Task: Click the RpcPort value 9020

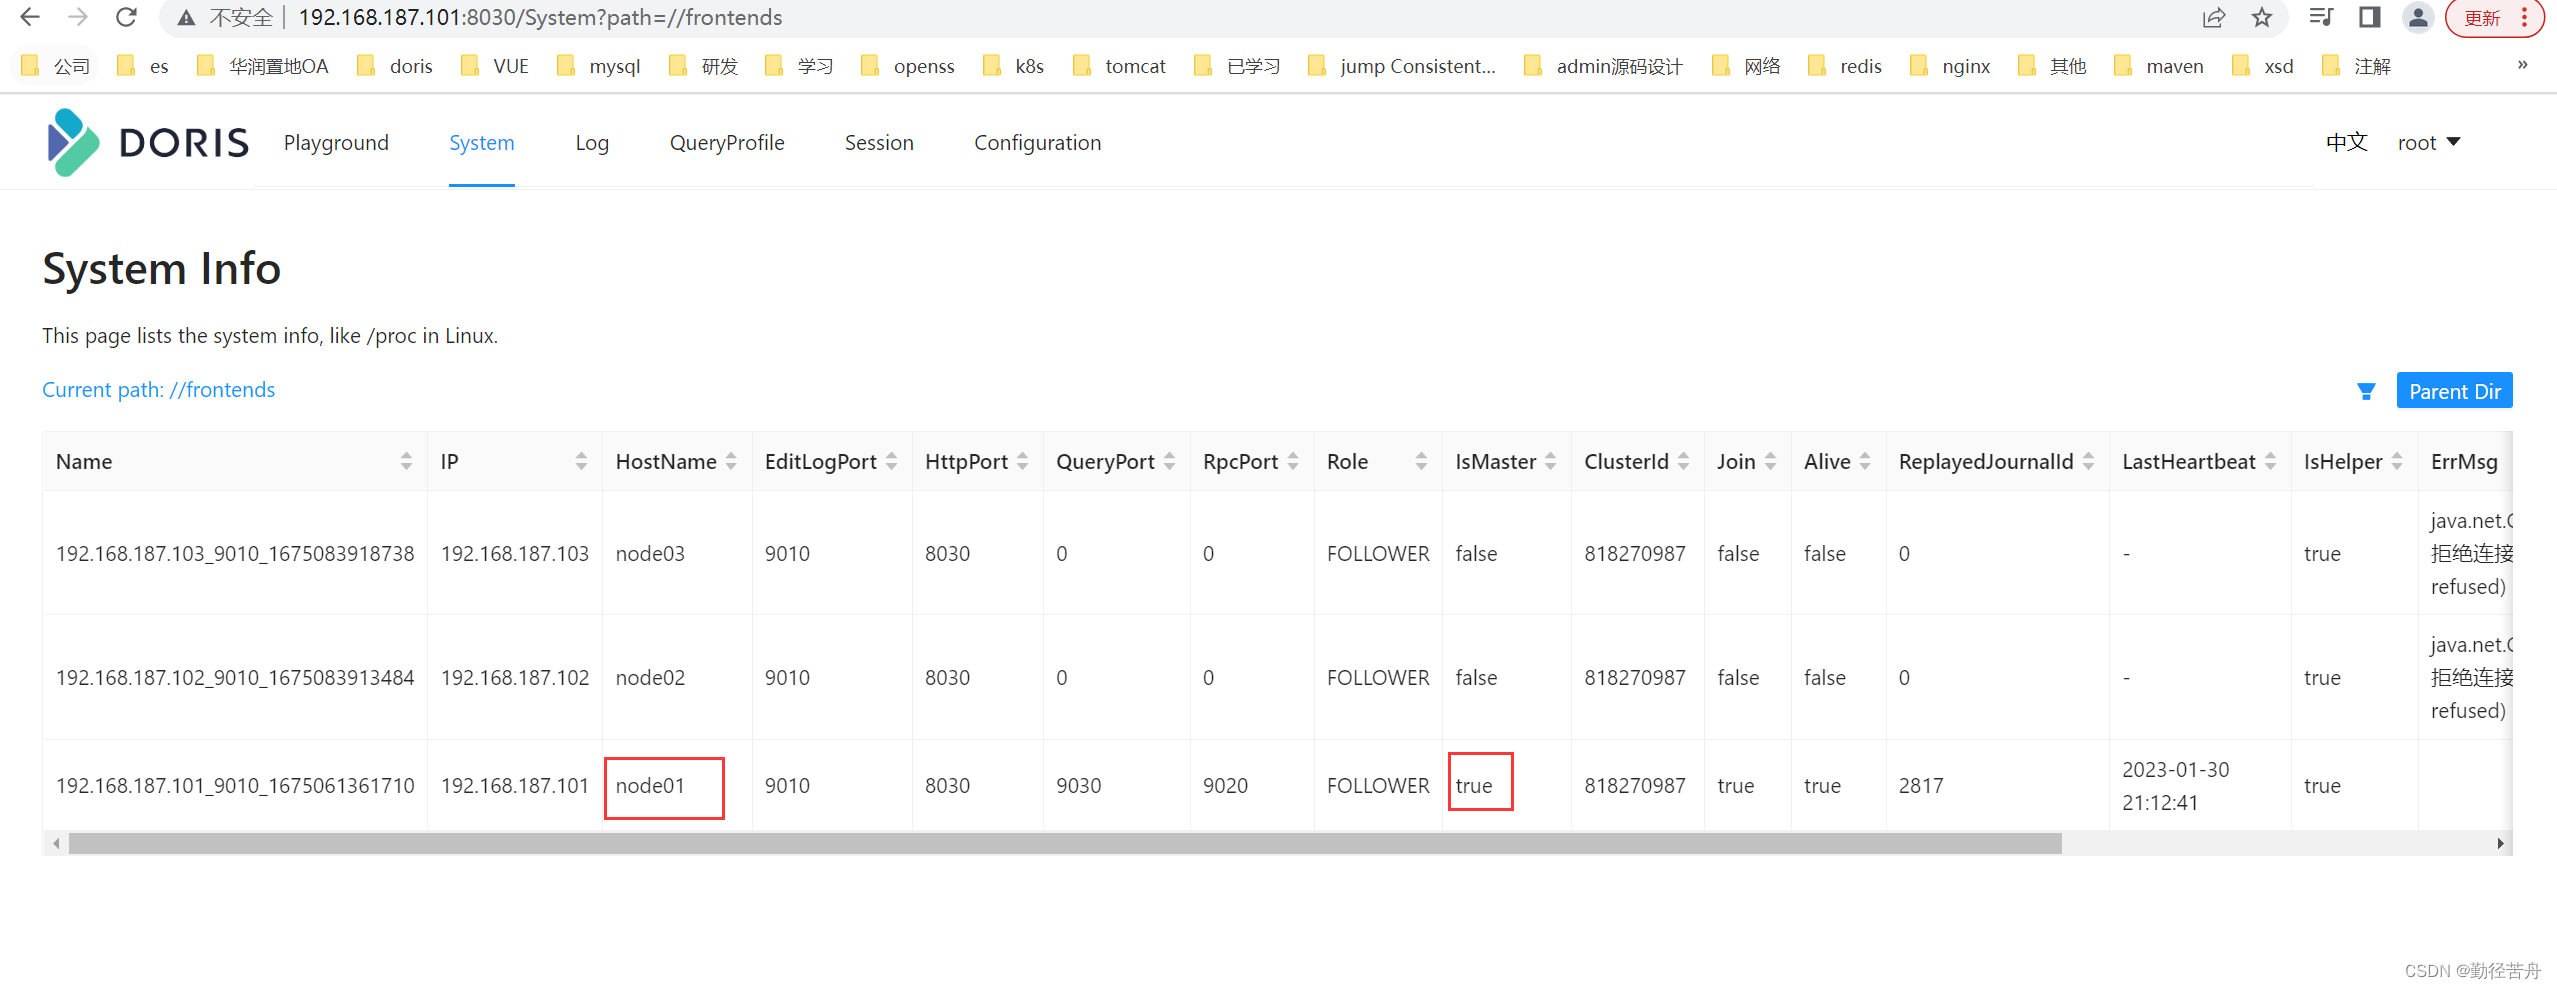Action: (x=1225, y=785)
